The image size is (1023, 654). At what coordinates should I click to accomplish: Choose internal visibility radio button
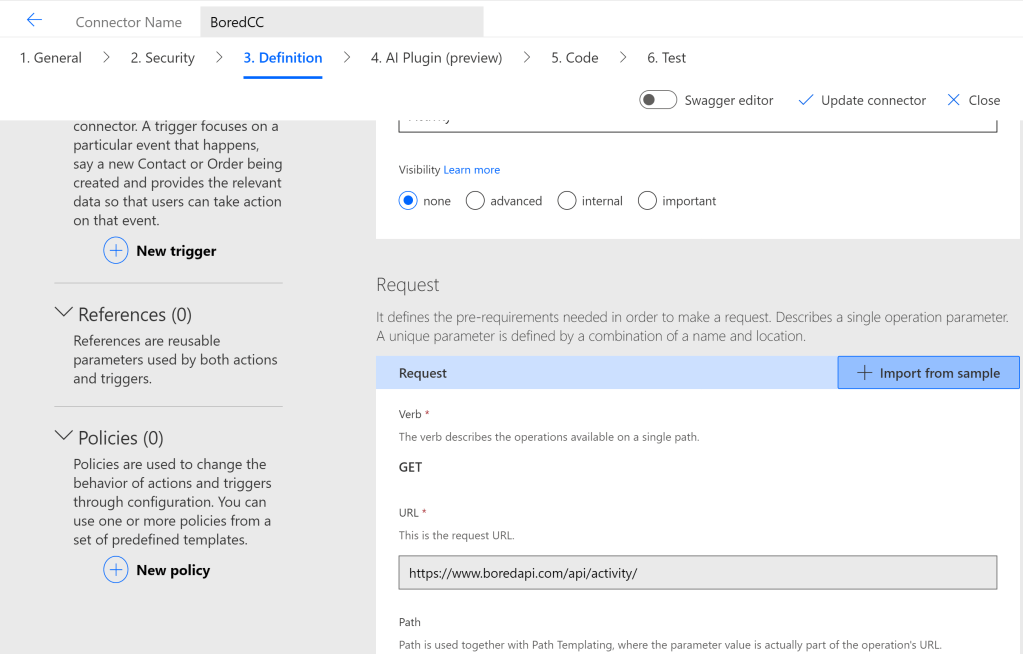pos(567,201)
